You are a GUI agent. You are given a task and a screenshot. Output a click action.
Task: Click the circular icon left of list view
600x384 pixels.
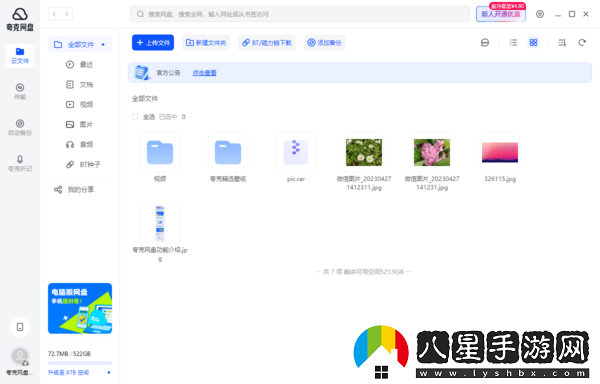pos(485,42)
